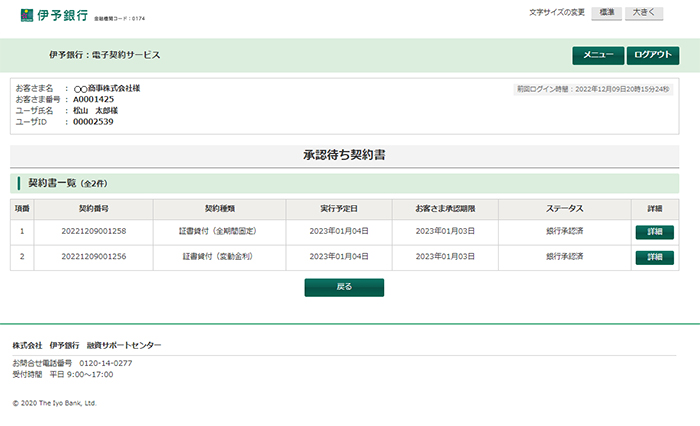Click the 金融機関コード：0174 text
The width and height of the screenshot is (700, 426).
coord(119,19)
